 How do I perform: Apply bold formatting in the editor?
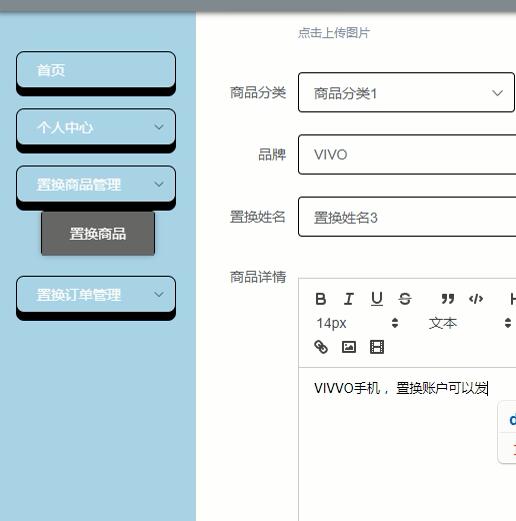pos(321,299)
